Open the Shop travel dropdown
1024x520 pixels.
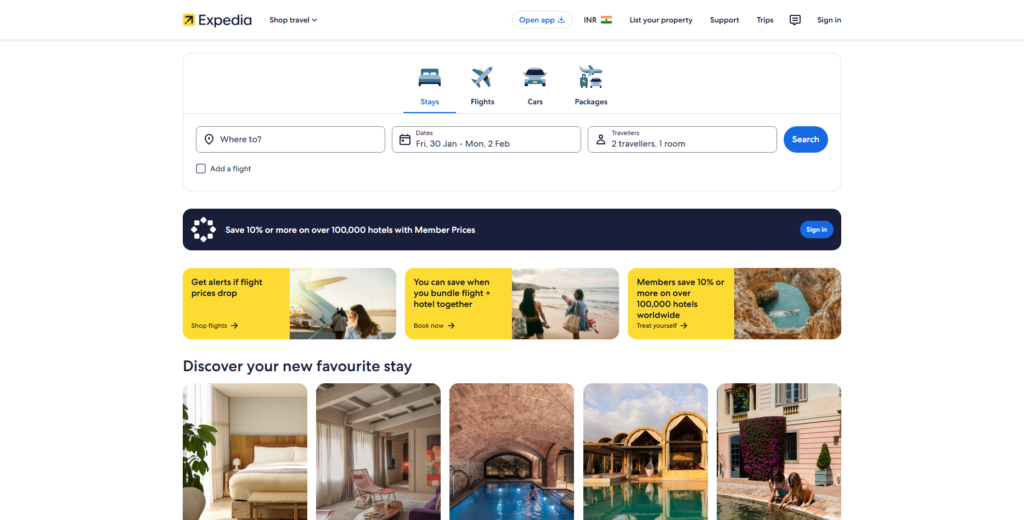click(293, 20)
